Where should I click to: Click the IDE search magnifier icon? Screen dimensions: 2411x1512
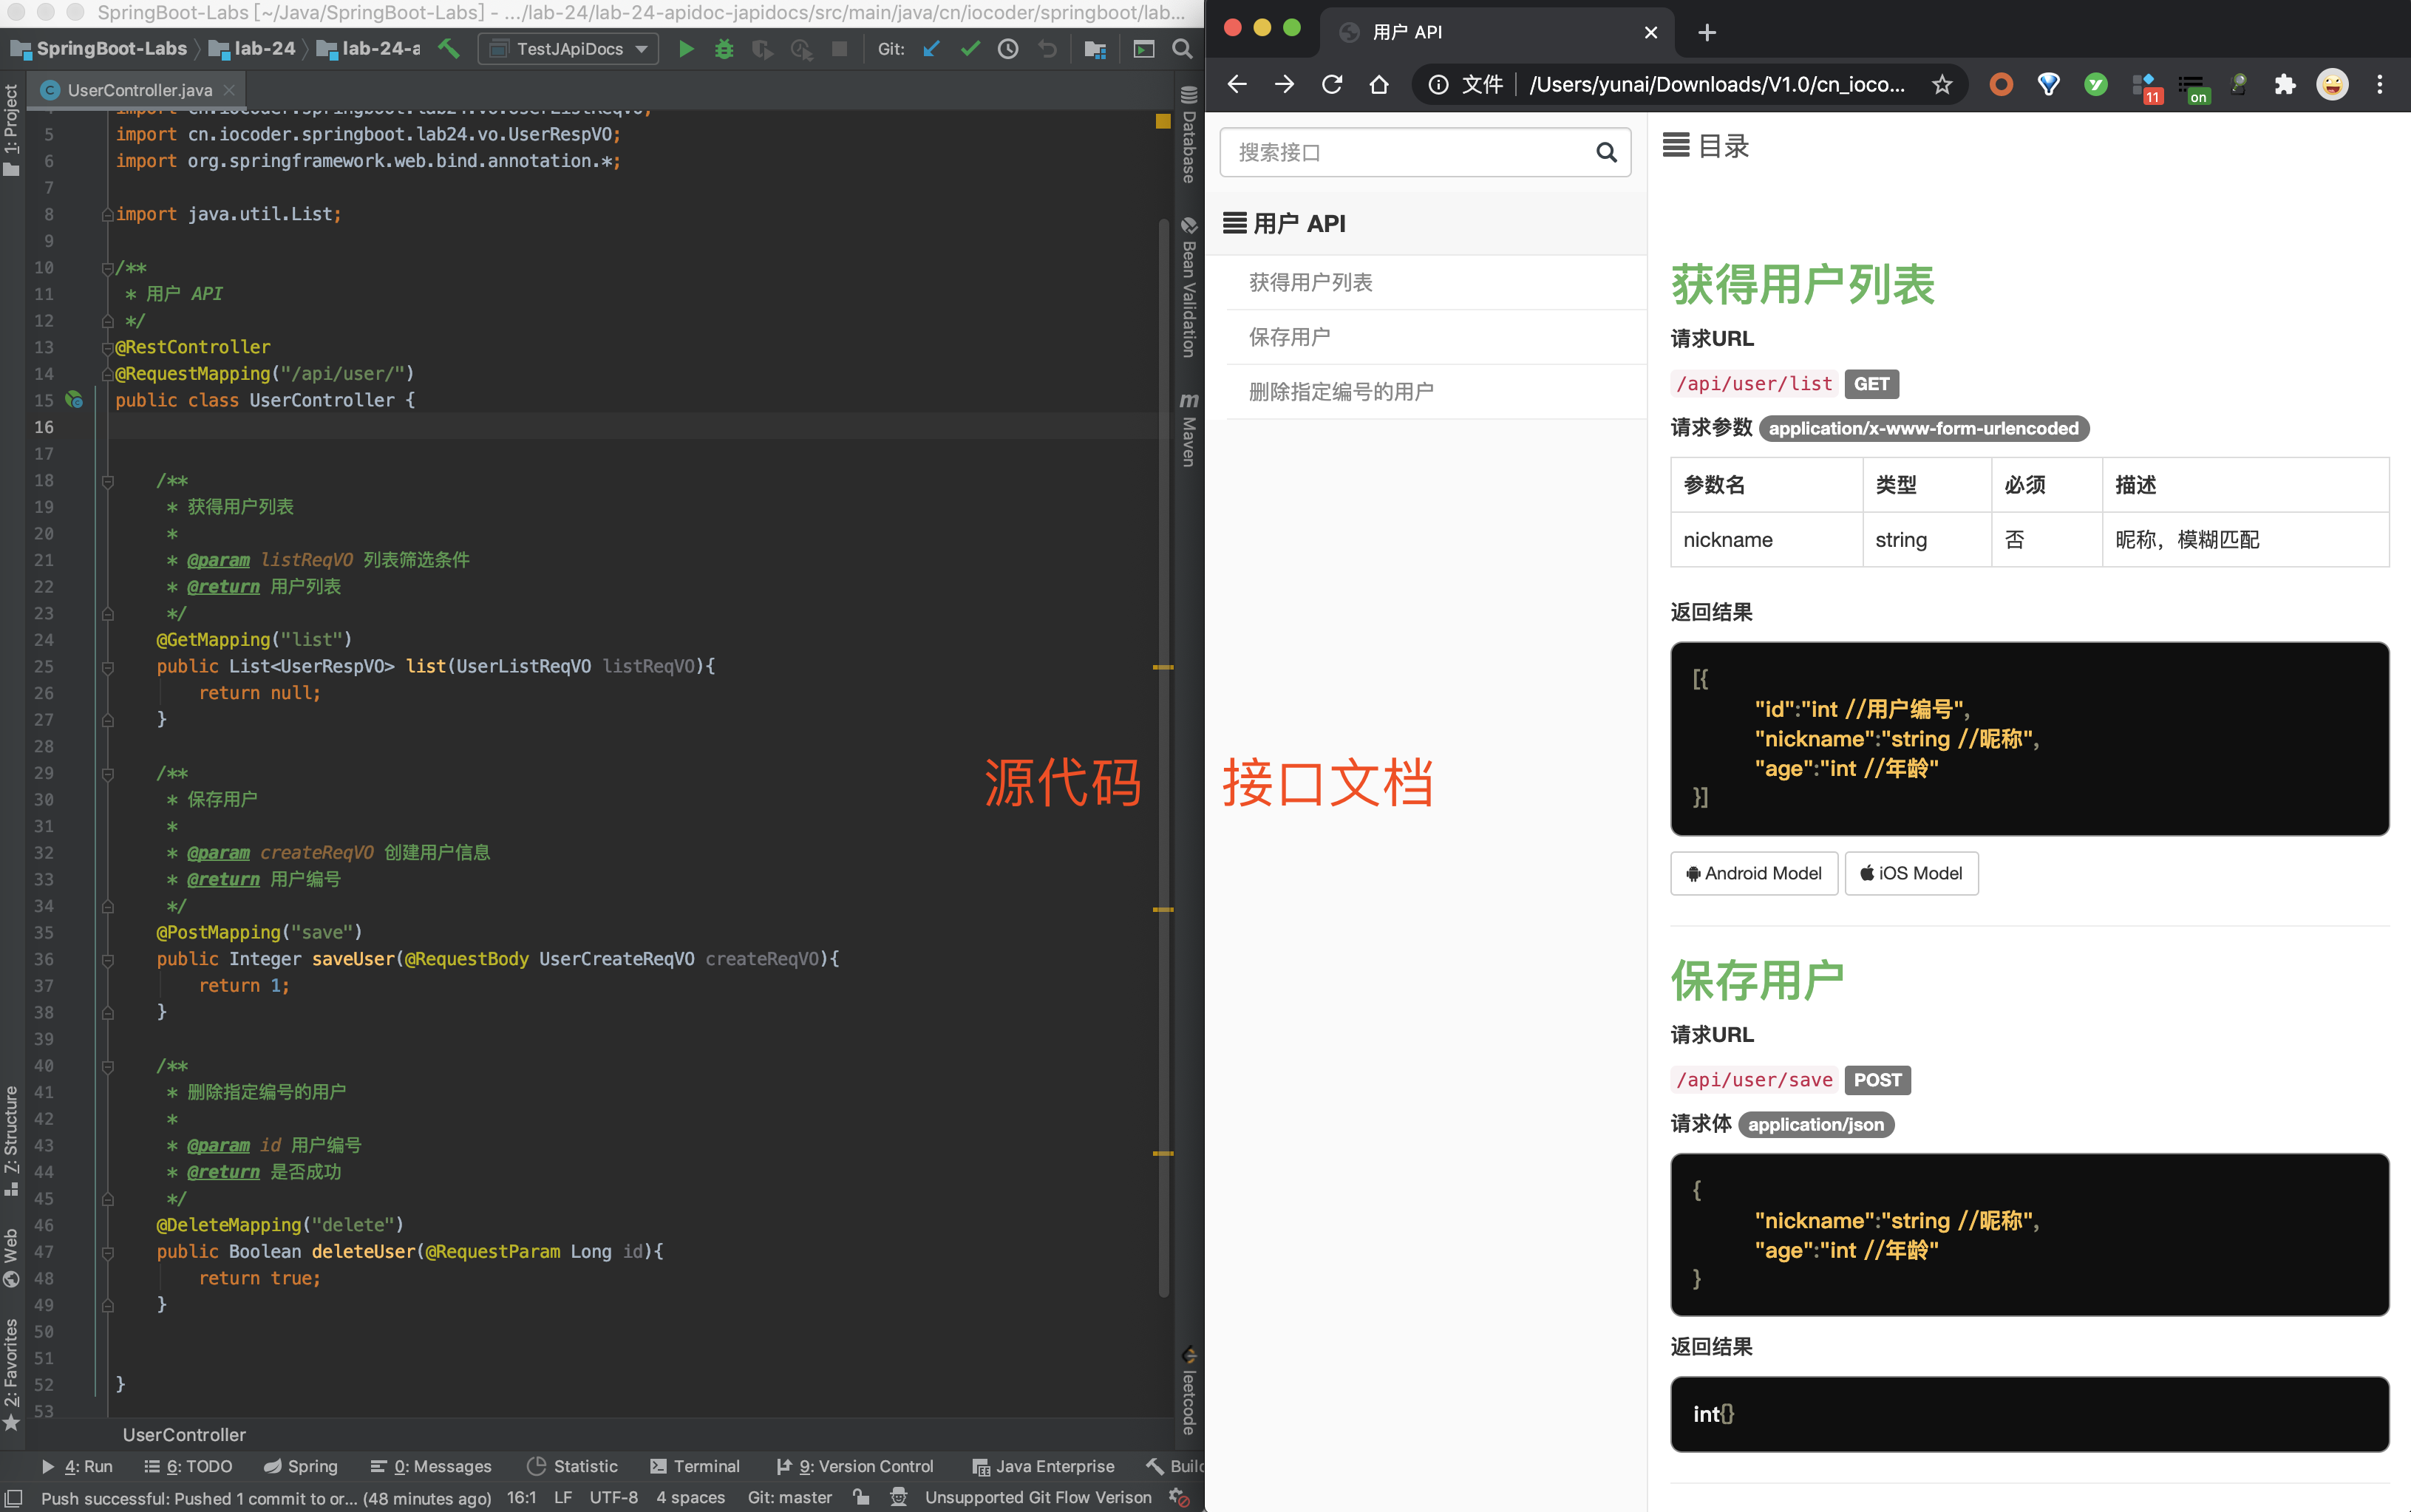[1182, 49]
